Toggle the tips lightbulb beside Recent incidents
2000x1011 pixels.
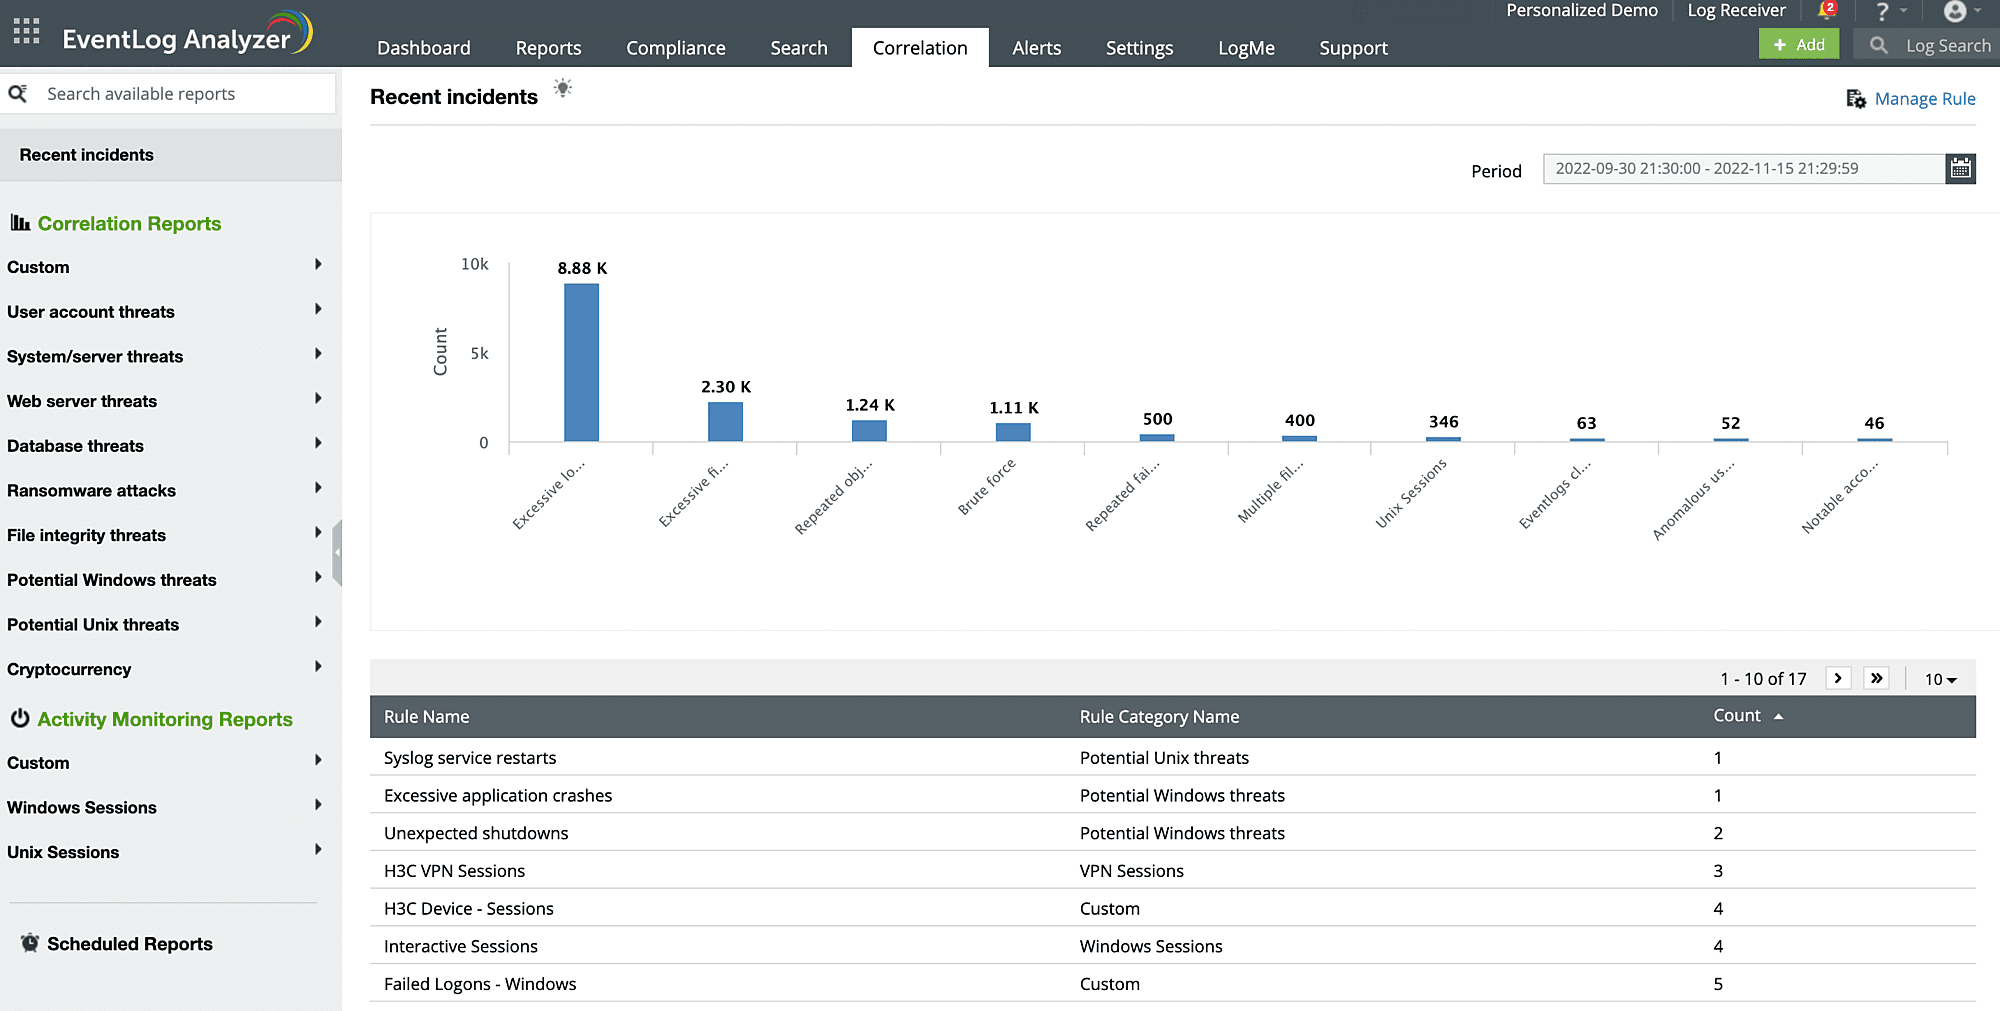[x=563, y=88]
